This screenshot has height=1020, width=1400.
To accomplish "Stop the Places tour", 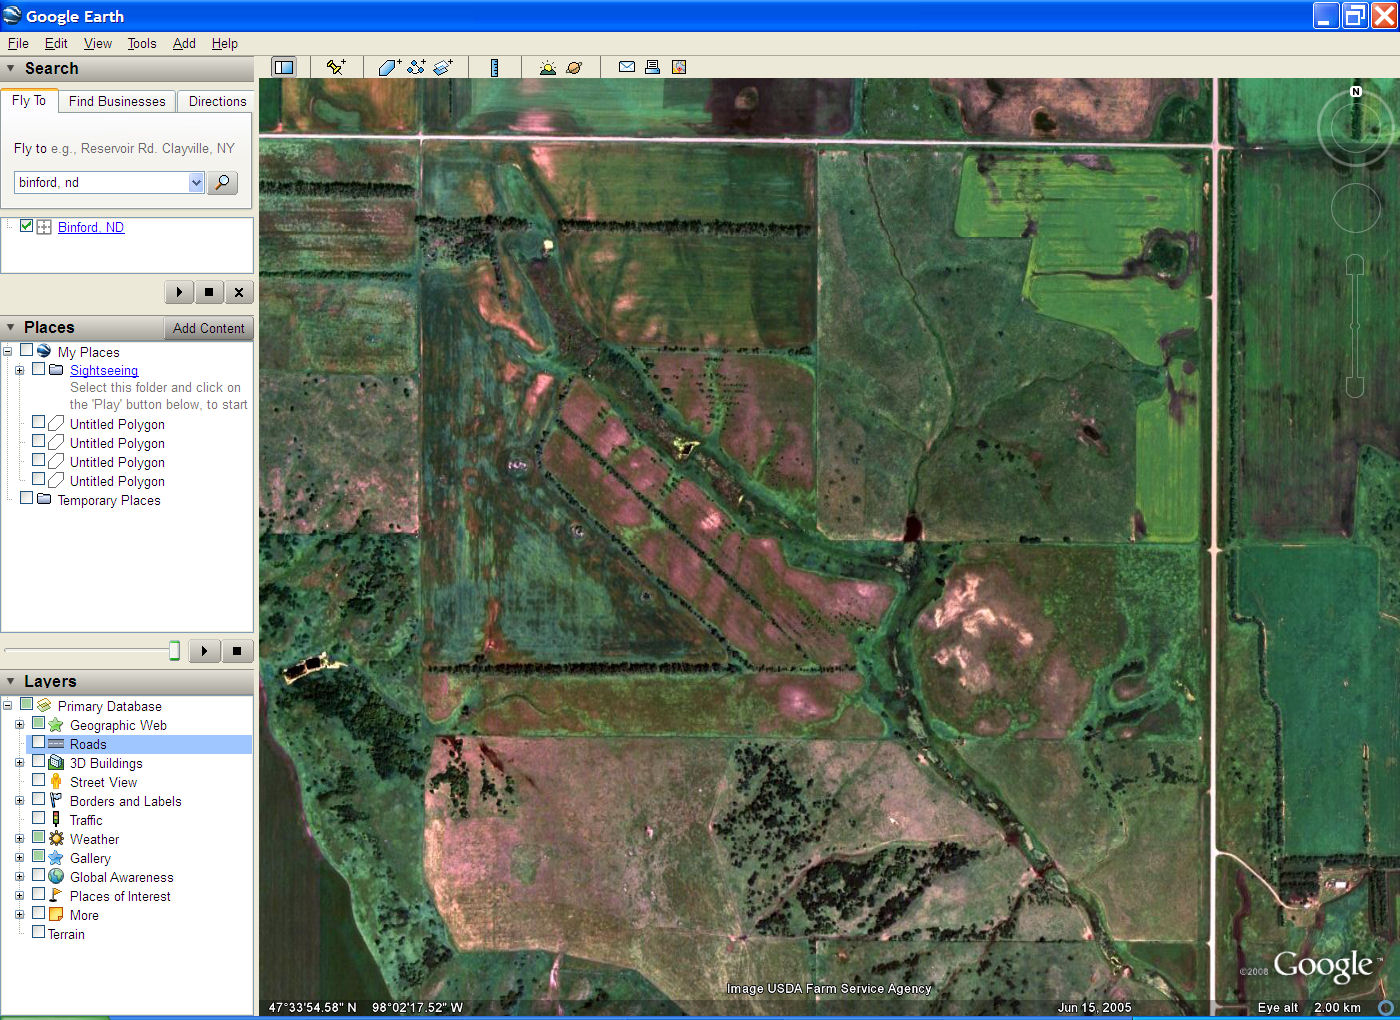I will coord(237,651).
